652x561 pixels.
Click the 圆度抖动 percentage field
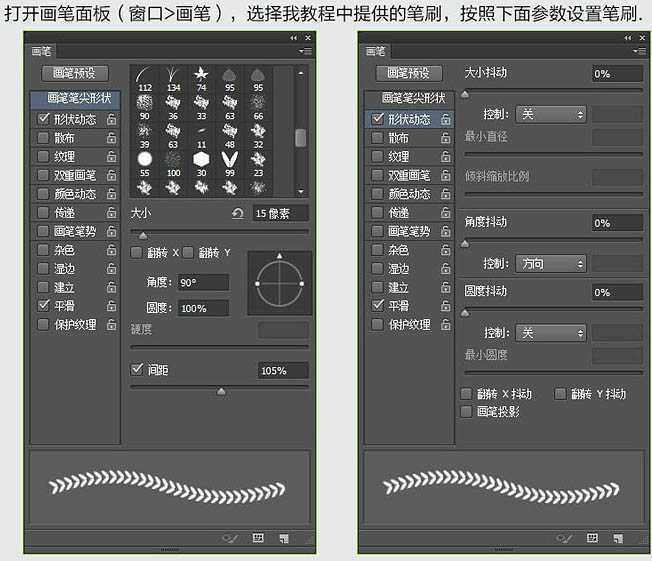[x=617, y=292]
